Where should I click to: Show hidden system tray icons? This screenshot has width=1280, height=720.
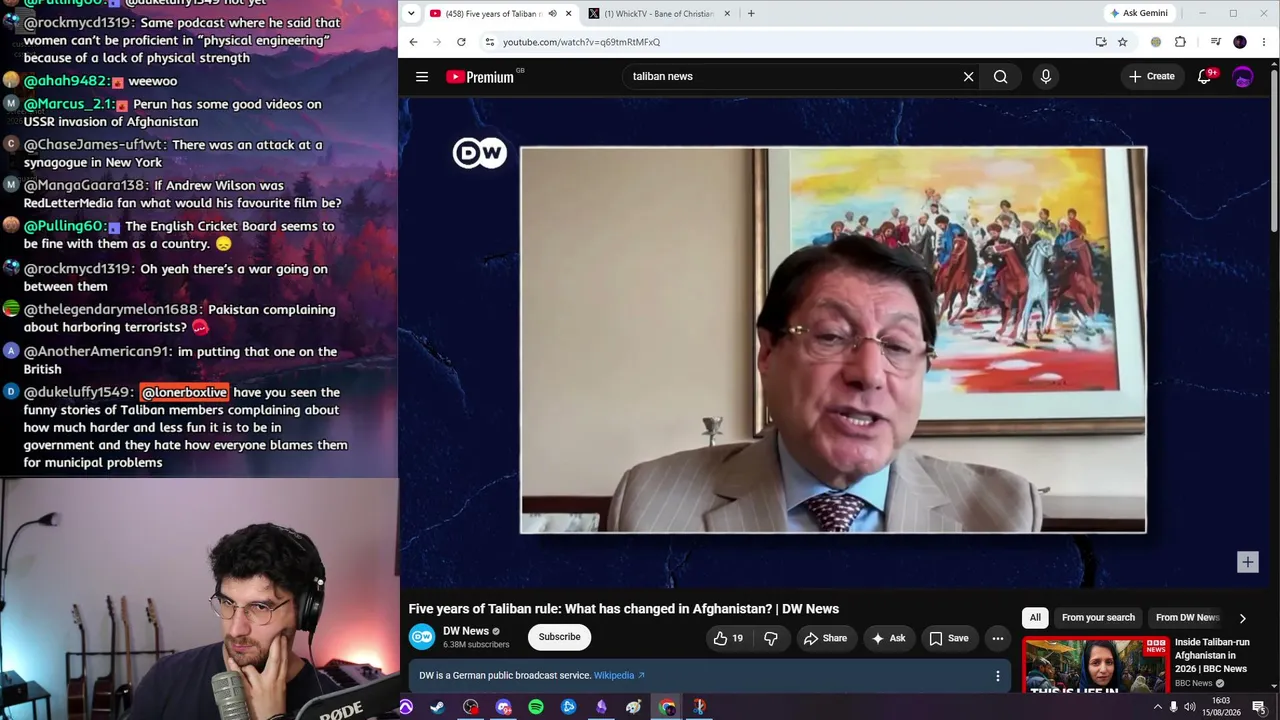1158,707
